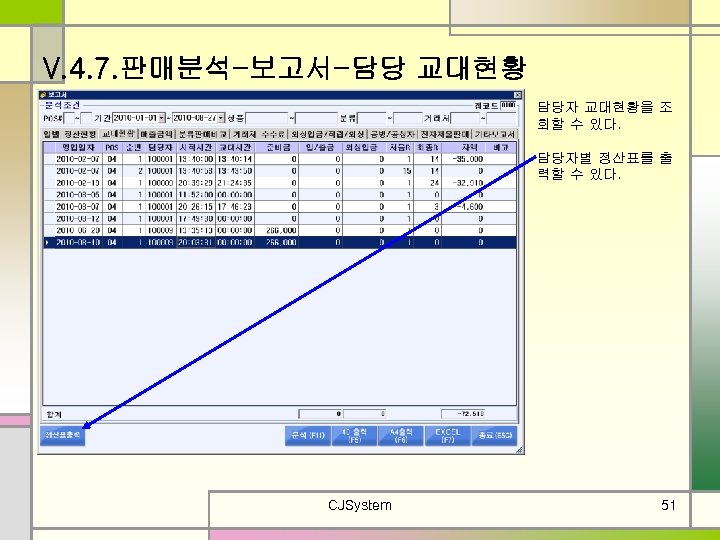Click the 40 출력 (F5) button
Image resolution: width=720 pixels, height=540 pixels.
354,435
